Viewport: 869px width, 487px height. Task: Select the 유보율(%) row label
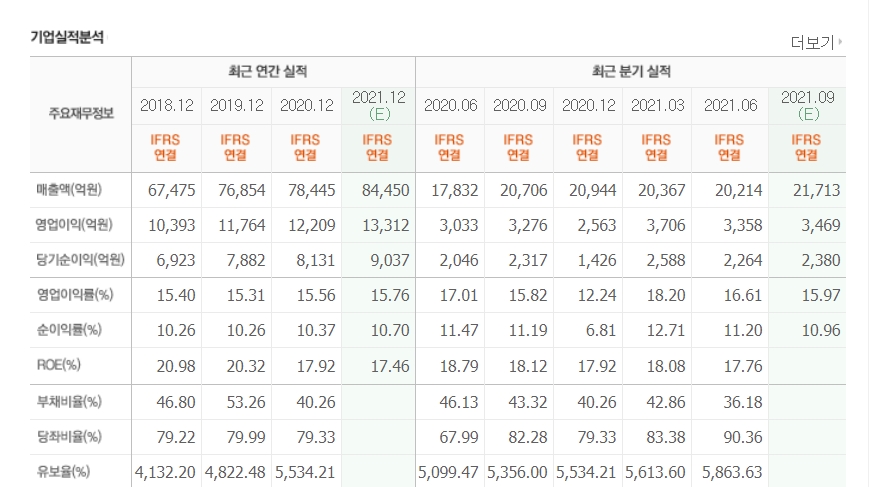coord(63,471)
